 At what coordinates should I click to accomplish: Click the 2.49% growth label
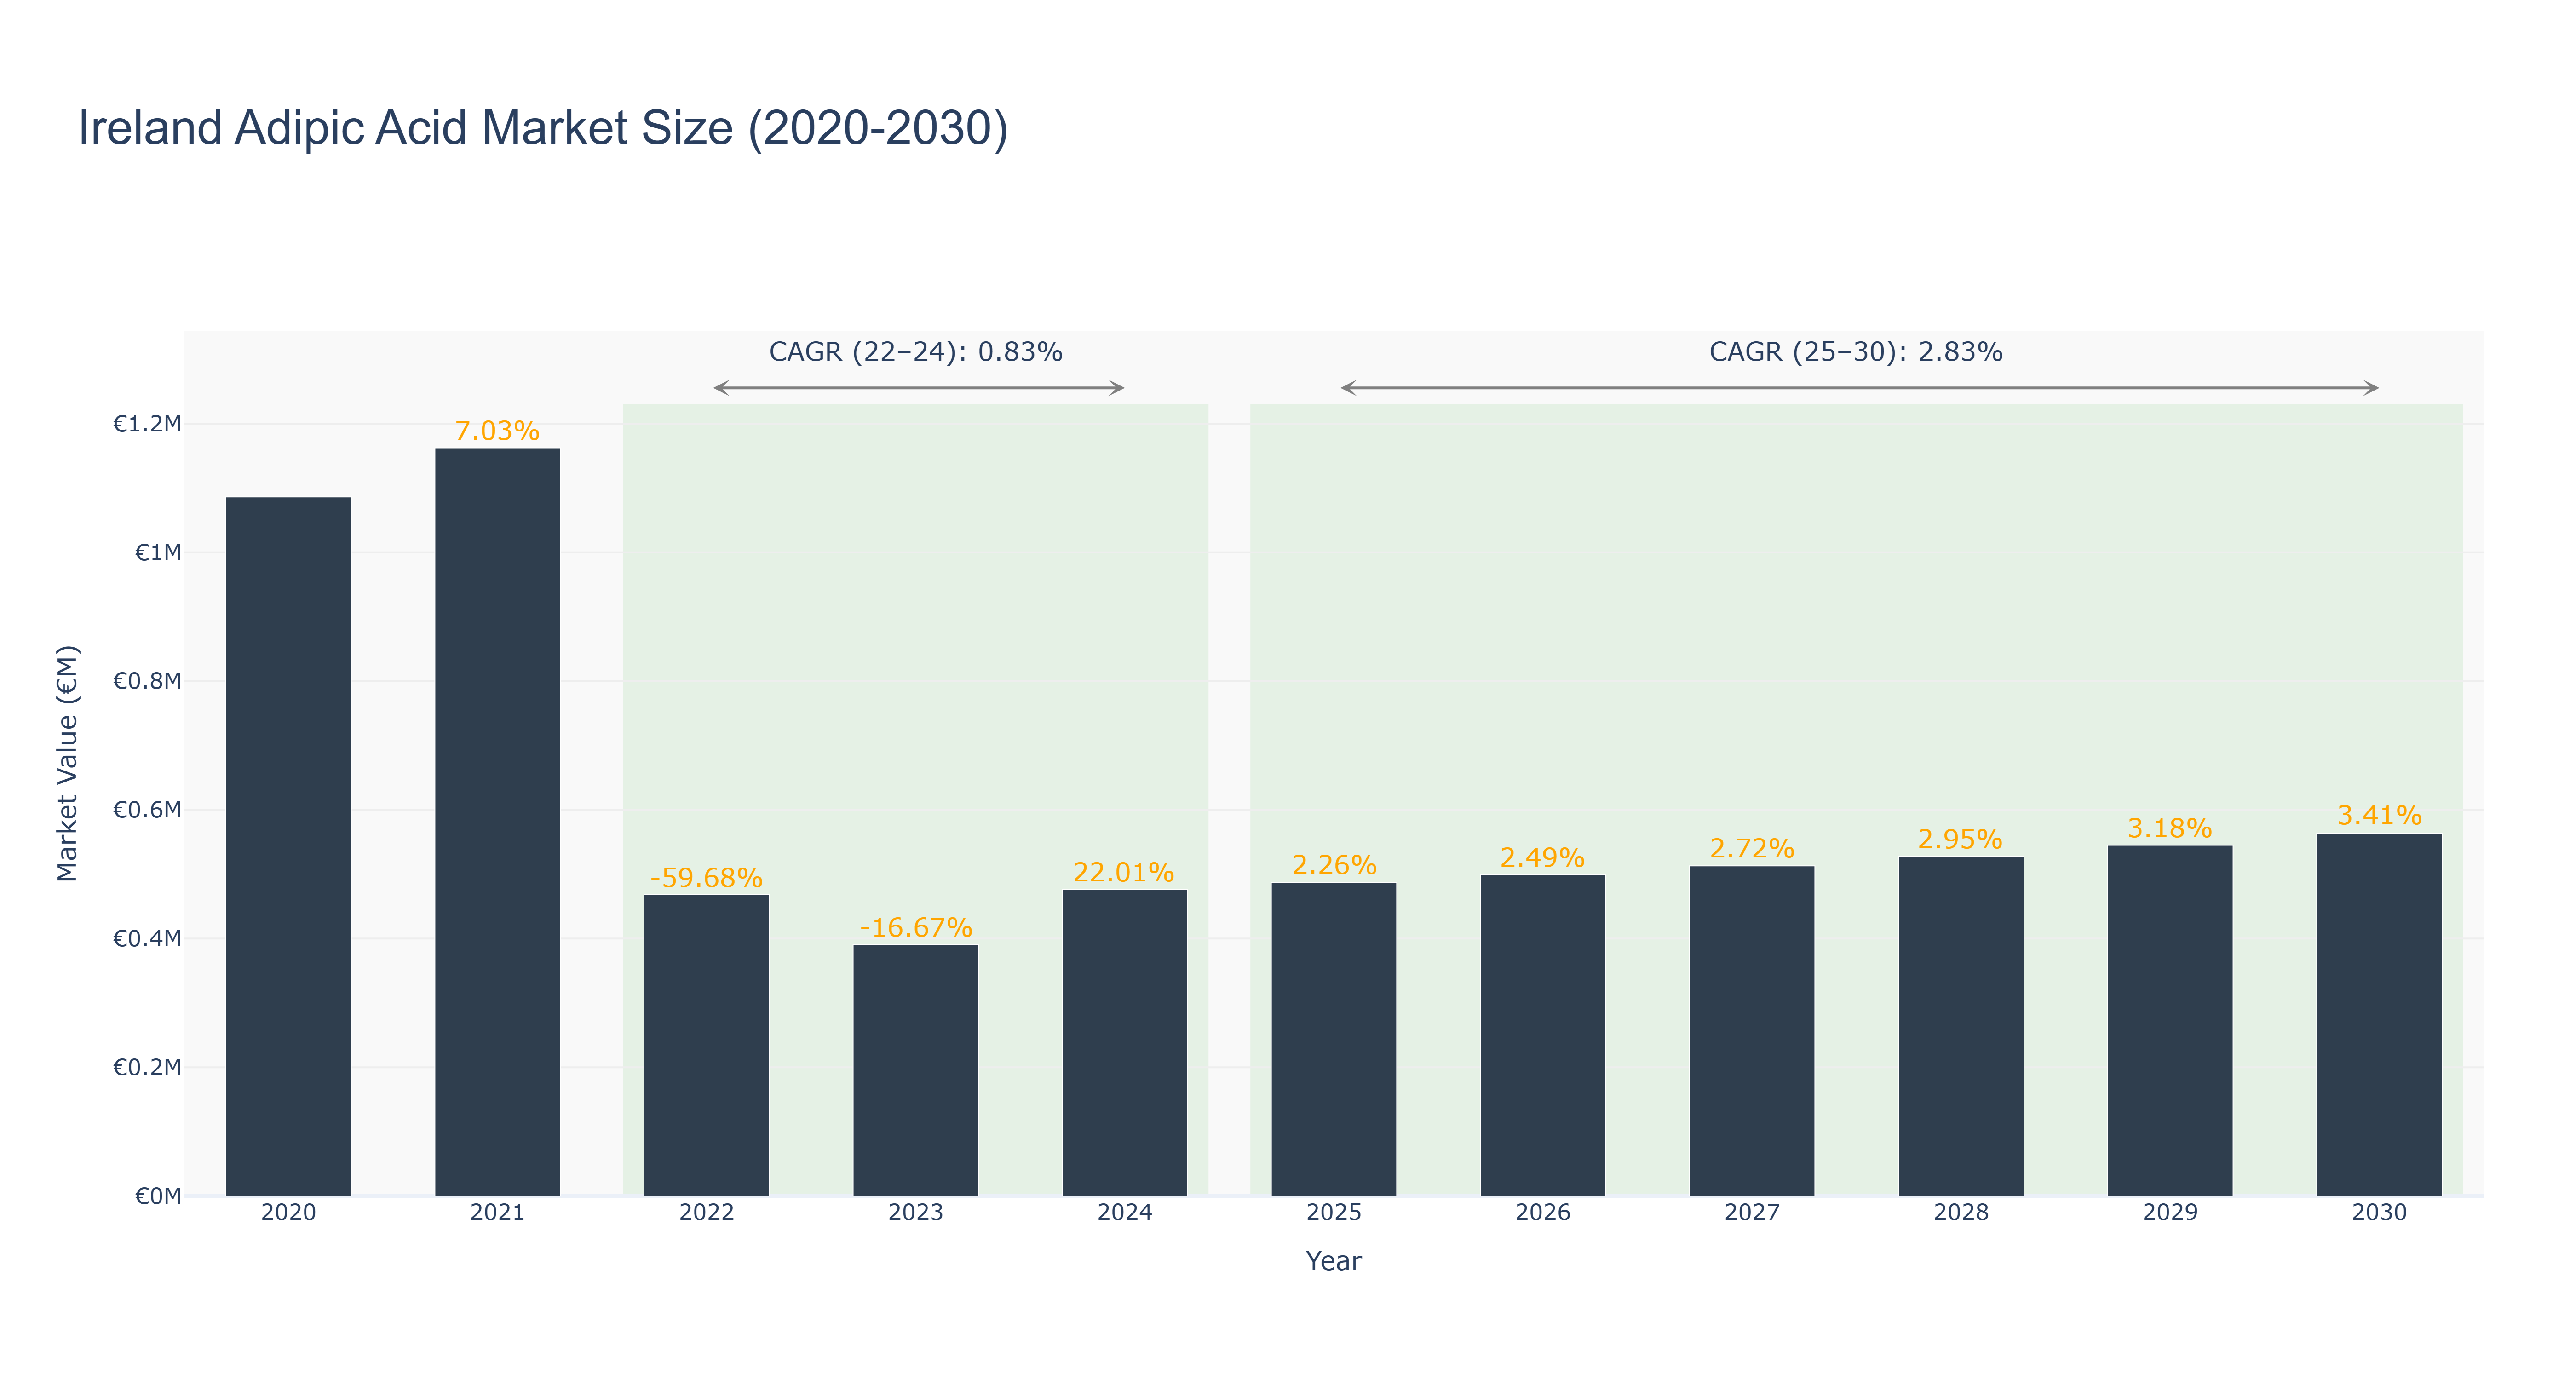click(x=1542, y=858)
